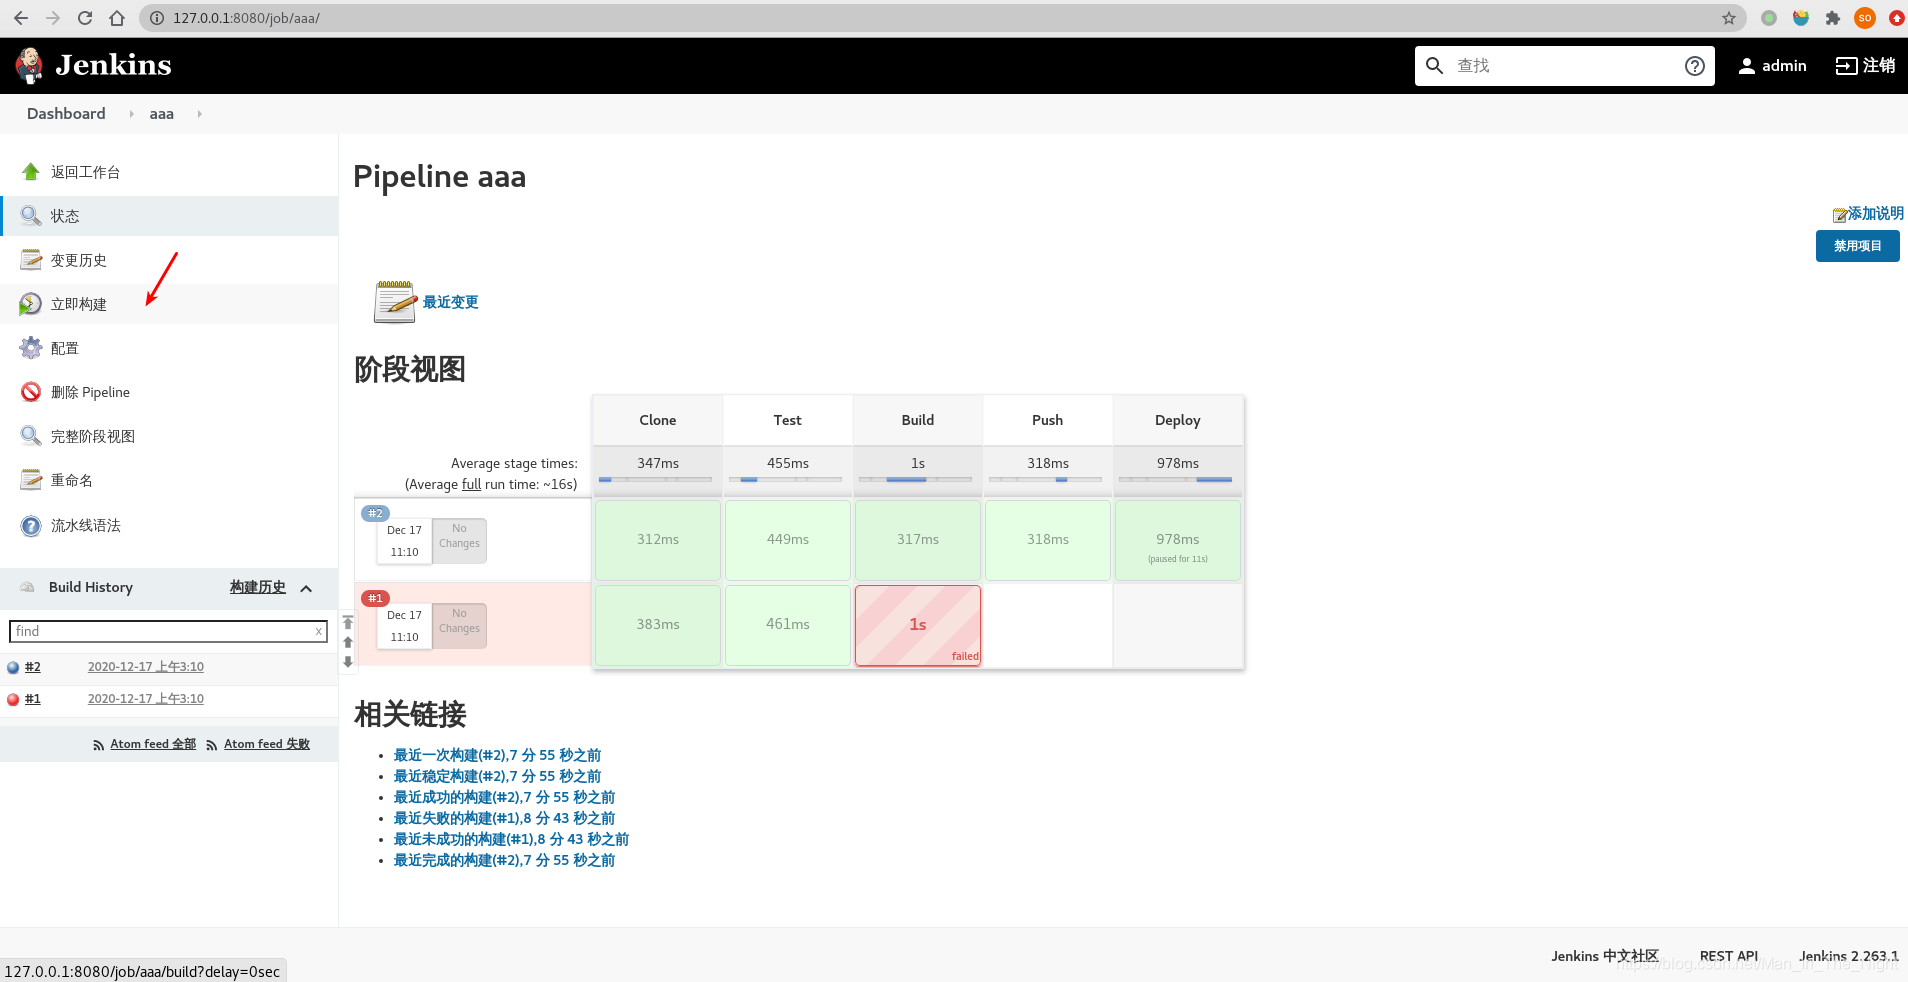This screenshot has height=982, width=1908.
Task: Click the #2 Deploy stage cell 978ms
Action: coord(1178,540)
